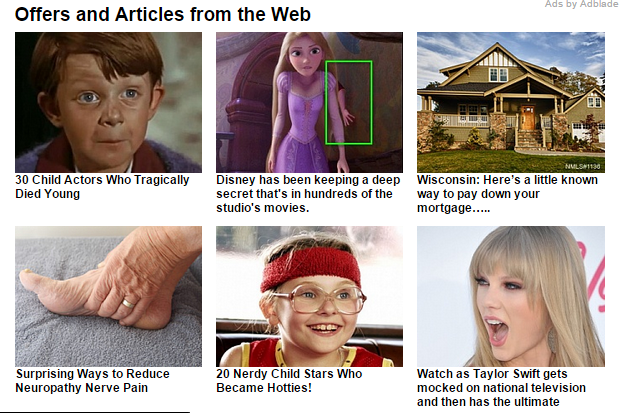622x413 pixels.
Task: Click the NMLS#1136 watermark on house image
Action: [583, 166]
